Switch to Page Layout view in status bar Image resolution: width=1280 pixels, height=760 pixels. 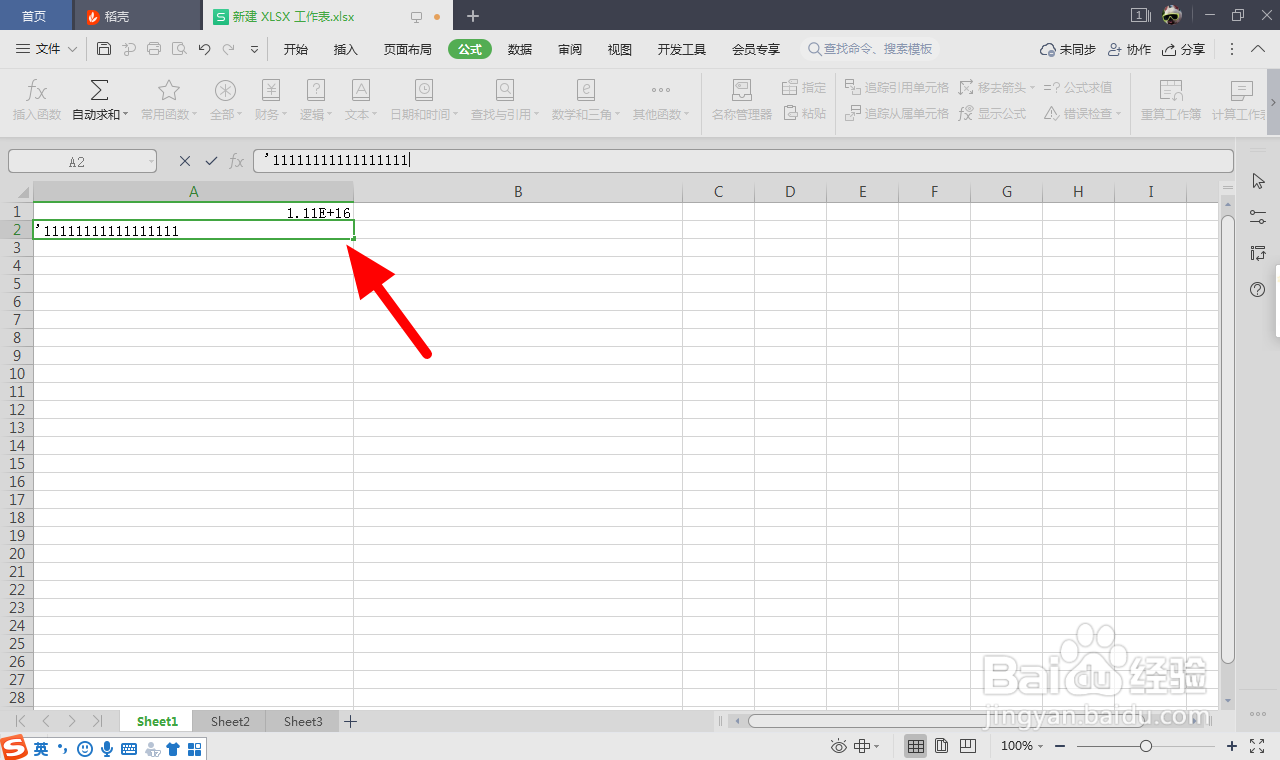point(941,746)
